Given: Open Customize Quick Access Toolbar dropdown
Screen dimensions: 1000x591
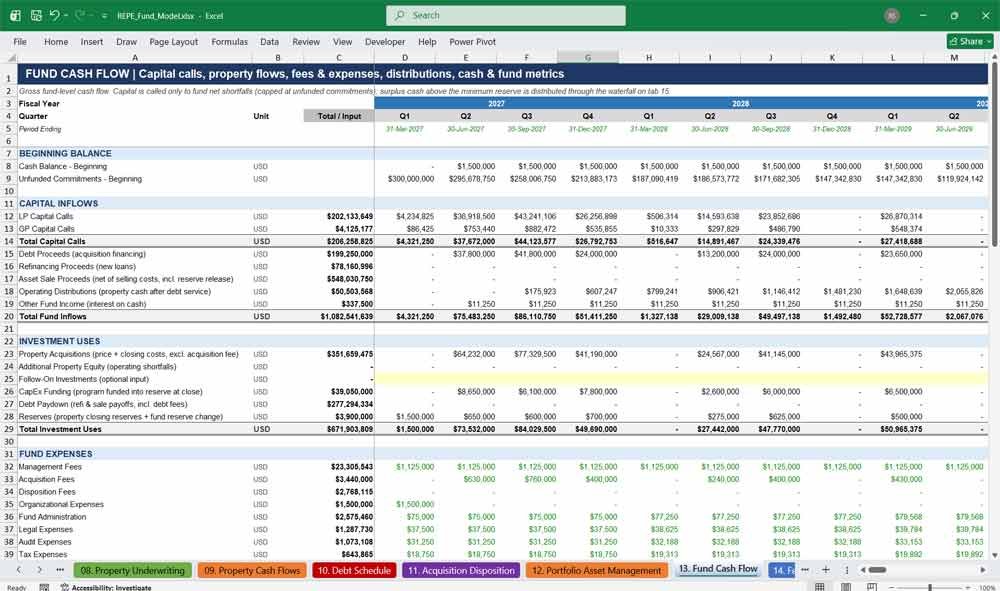Looking at the screenshot, I should pos(104,15).
